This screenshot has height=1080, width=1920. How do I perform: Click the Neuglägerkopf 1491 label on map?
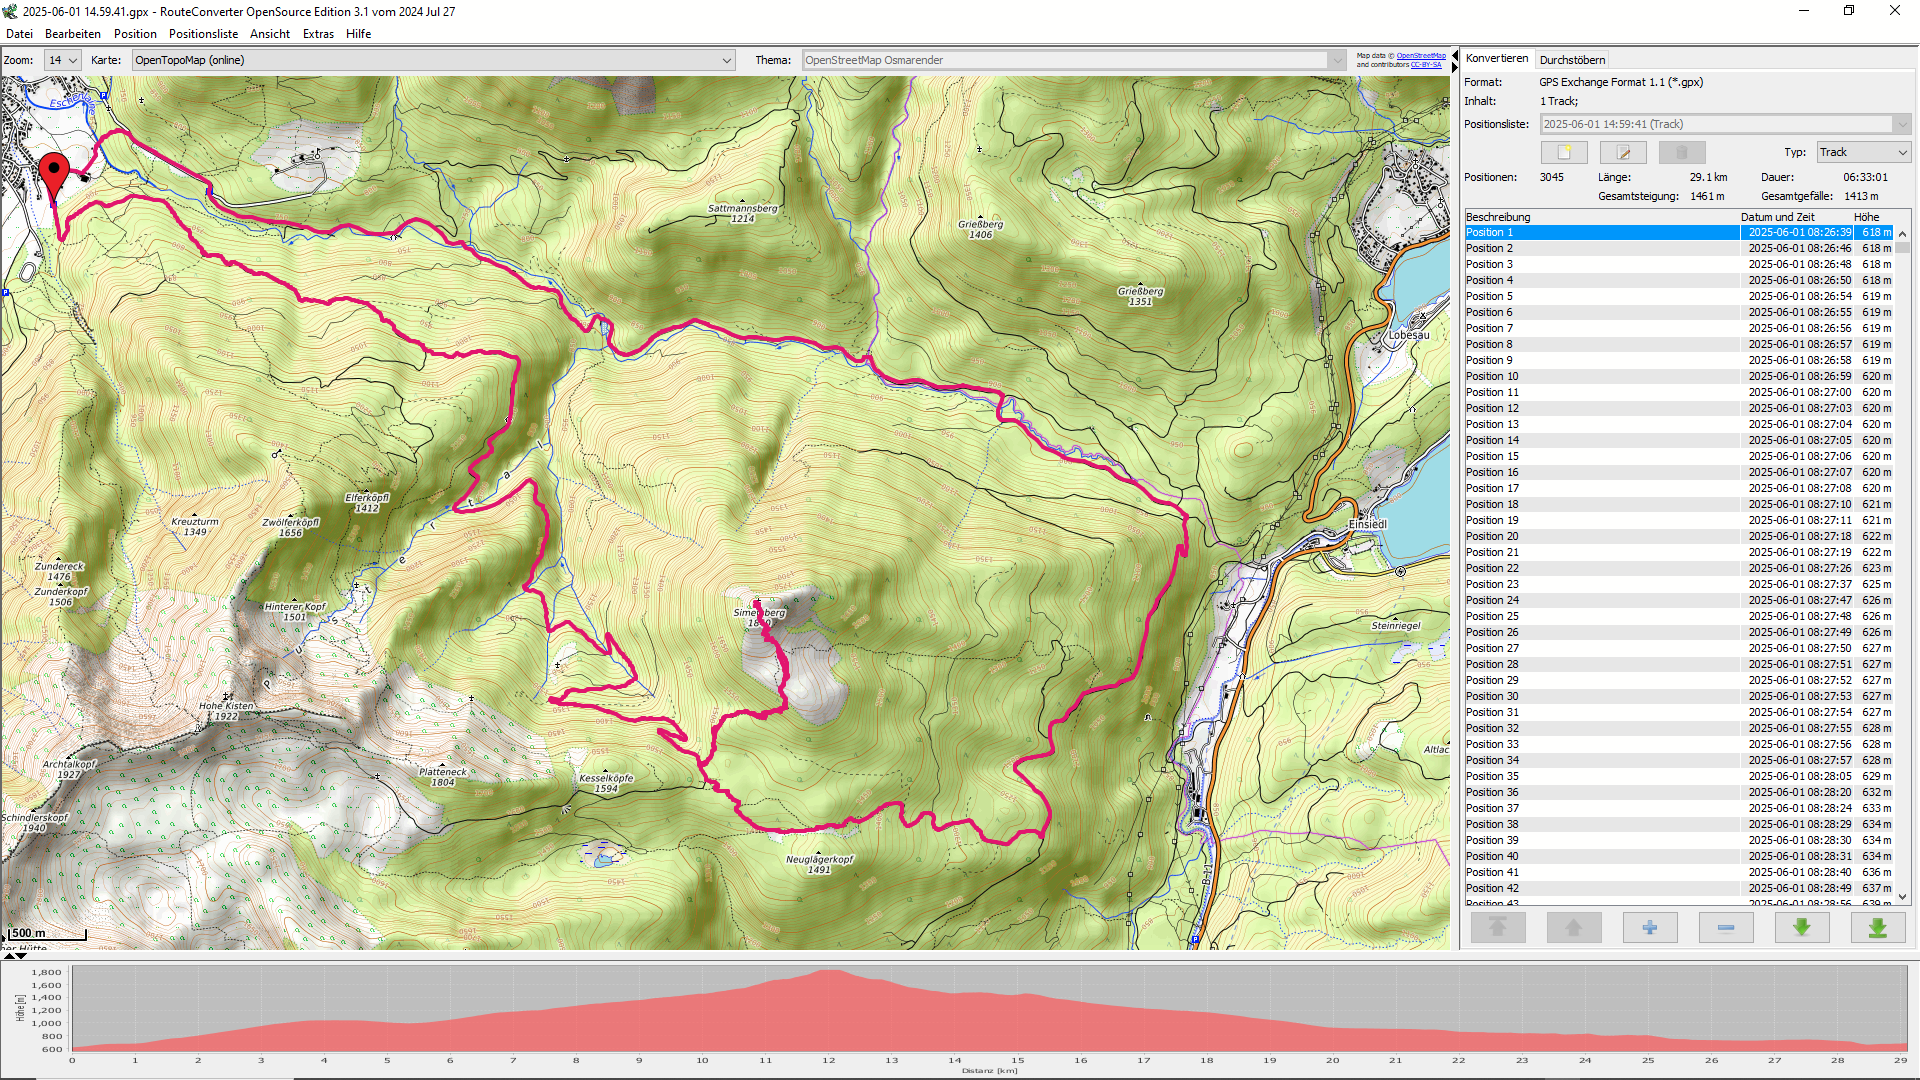tap(819, 864)
